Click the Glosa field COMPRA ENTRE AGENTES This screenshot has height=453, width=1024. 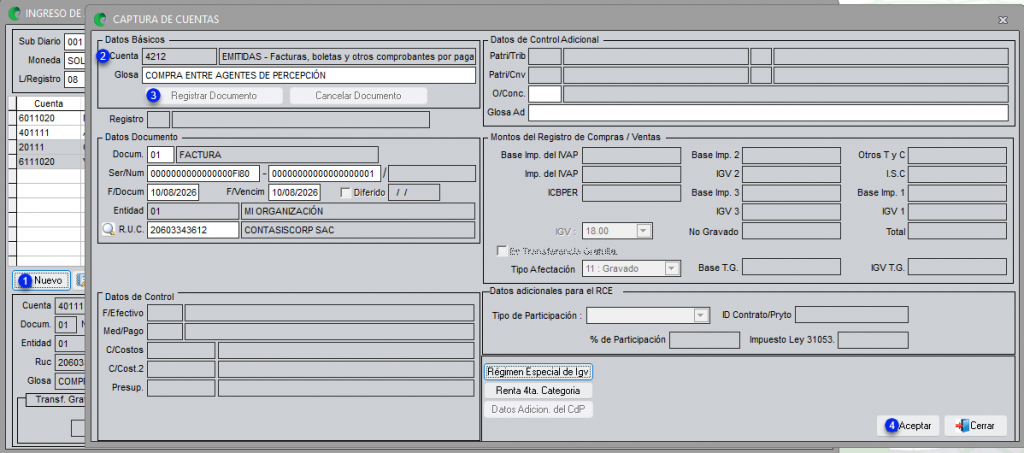tap(310, 76)
